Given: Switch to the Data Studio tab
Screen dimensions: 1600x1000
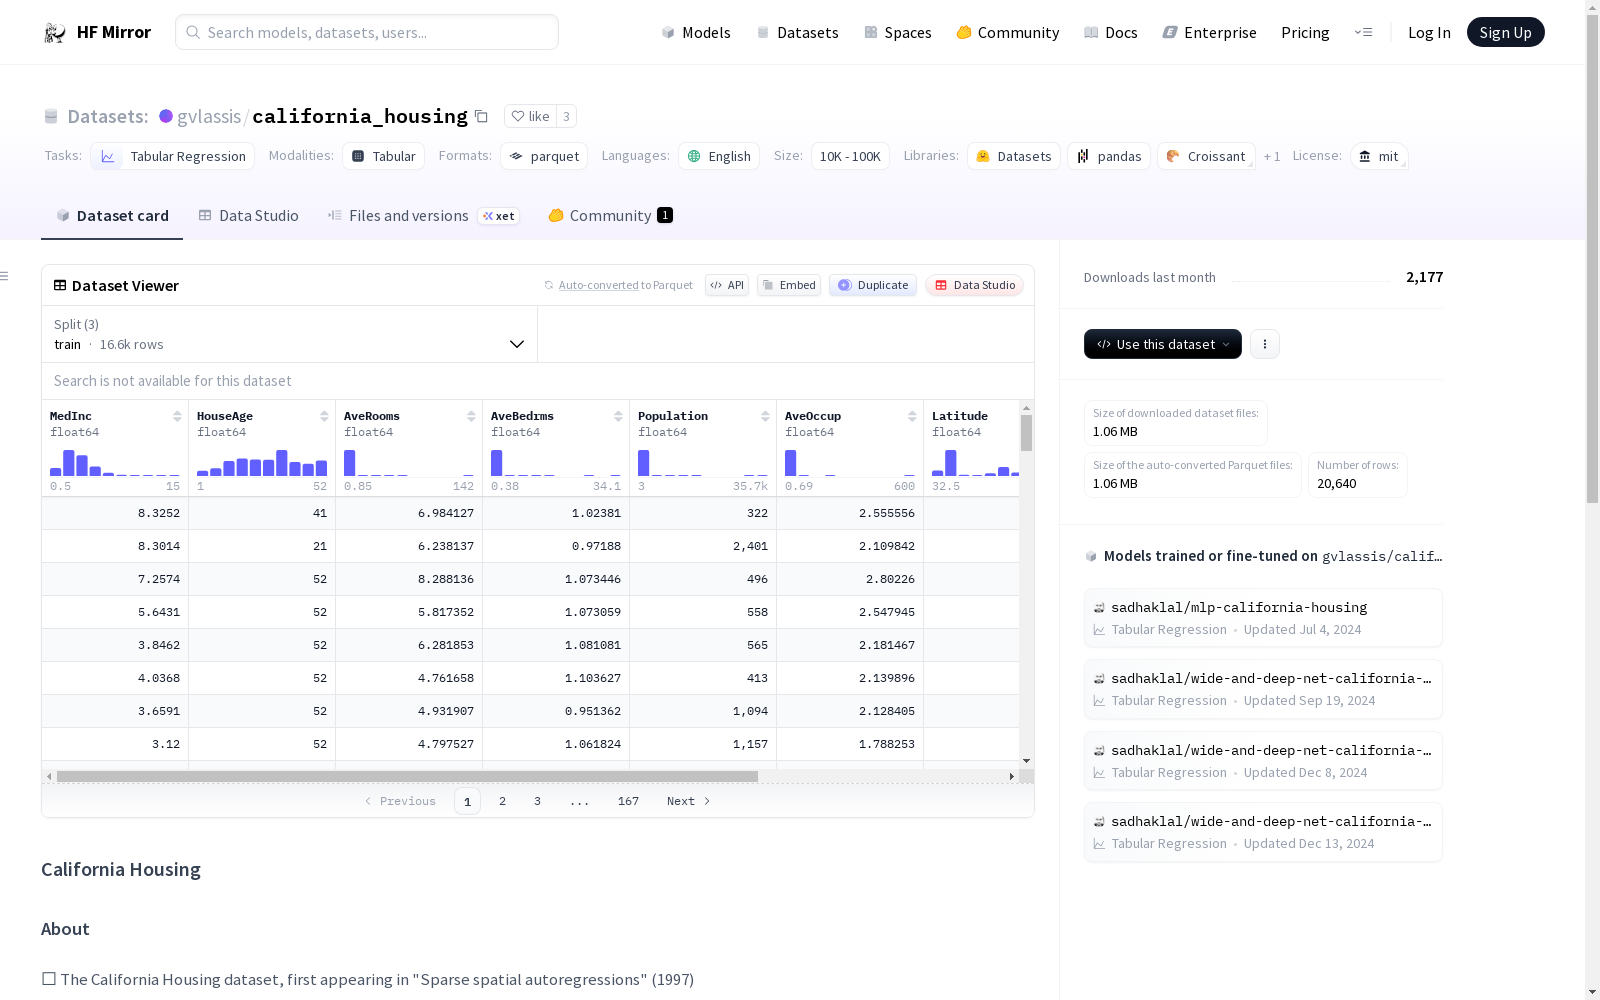Looking at the screenshot, I should 248,216.
